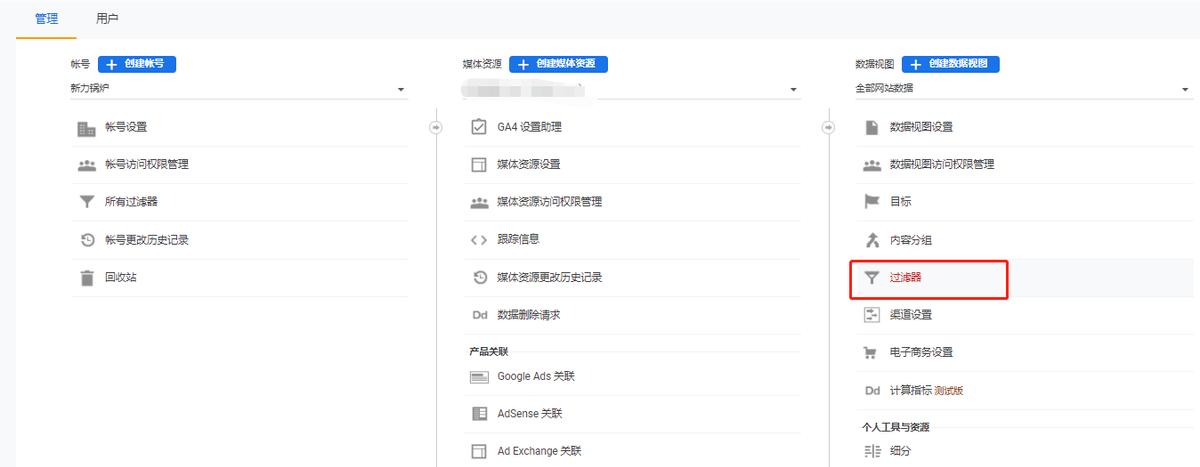Open the media property dropdown
This screenshot has width=1200, height=467.
tap(631, 89)
